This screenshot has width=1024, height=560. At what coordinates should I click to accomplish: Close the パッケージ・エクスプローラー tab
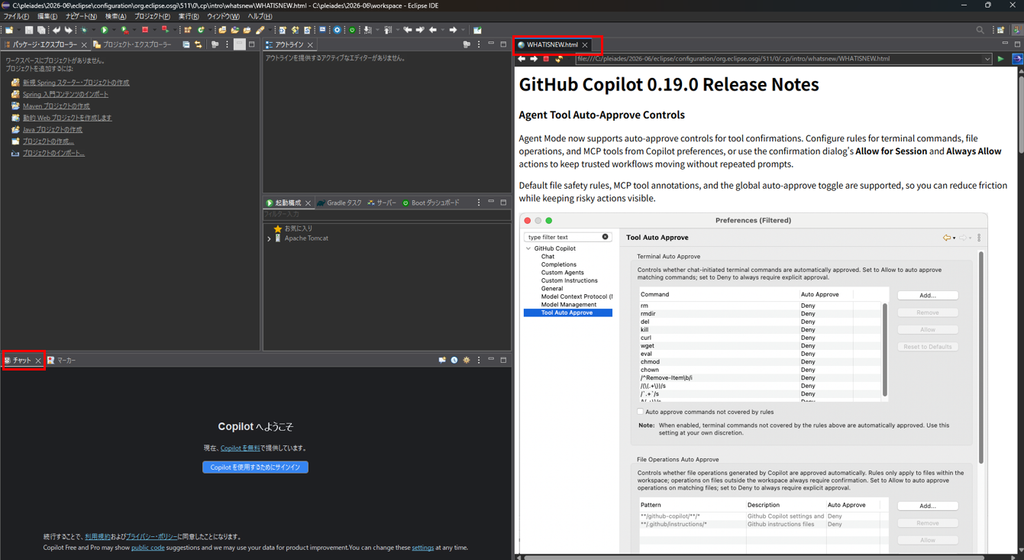(84, 45)
